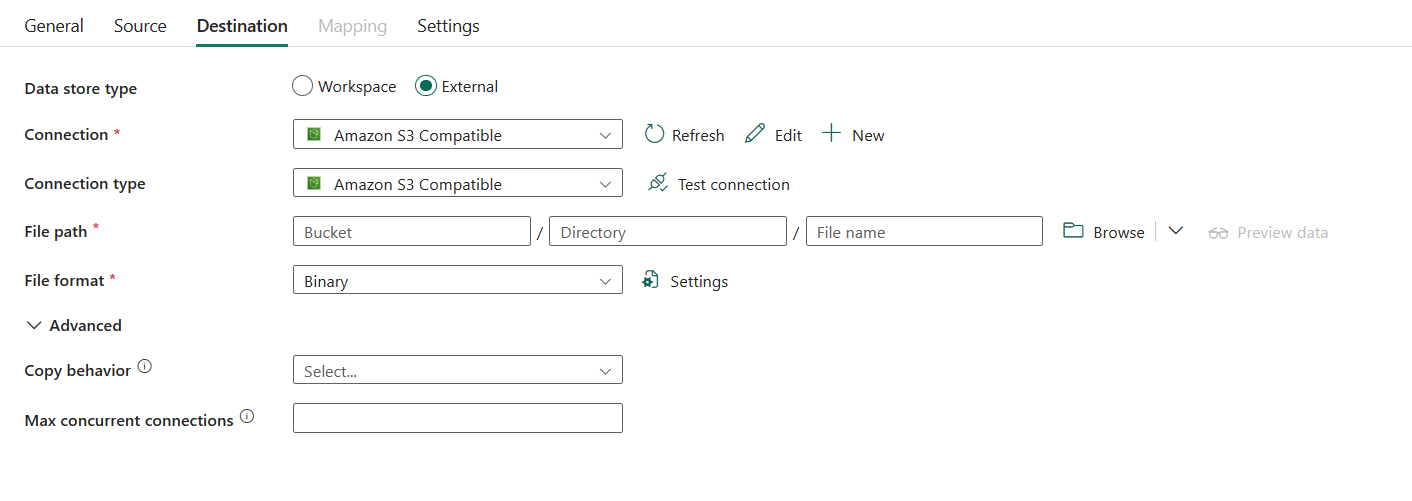
Task: Open the Settings tab
Action: click(x=448, y=26)
